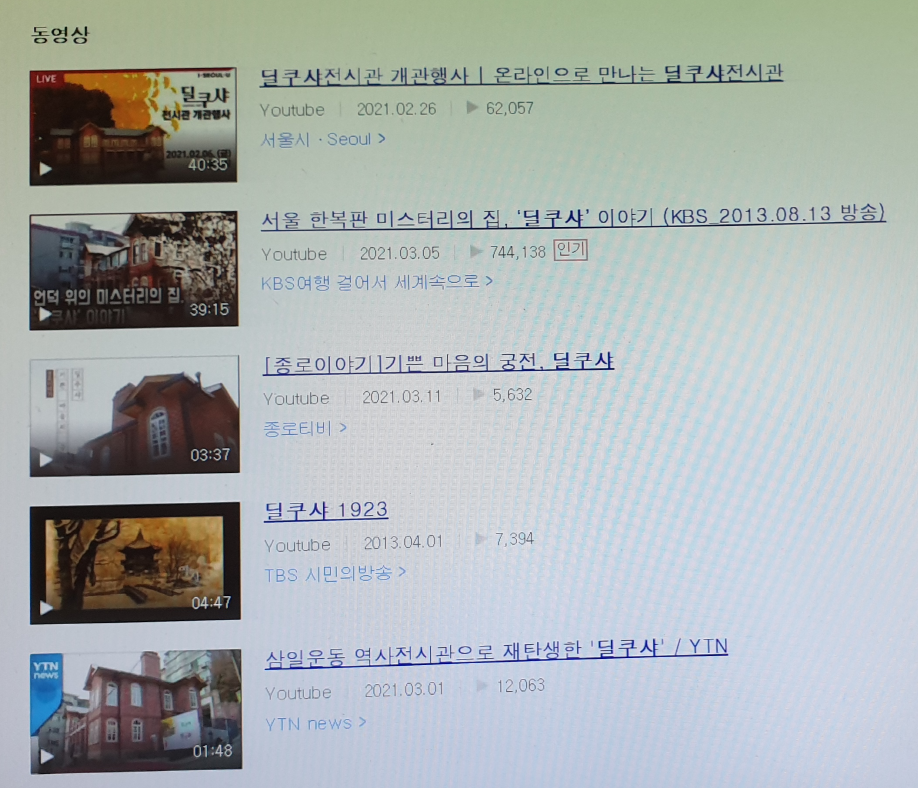918x788 pixels.
Task: Open the [종로이야기]기쁜 마음의 궁전 video link
Action: (439, 363)
